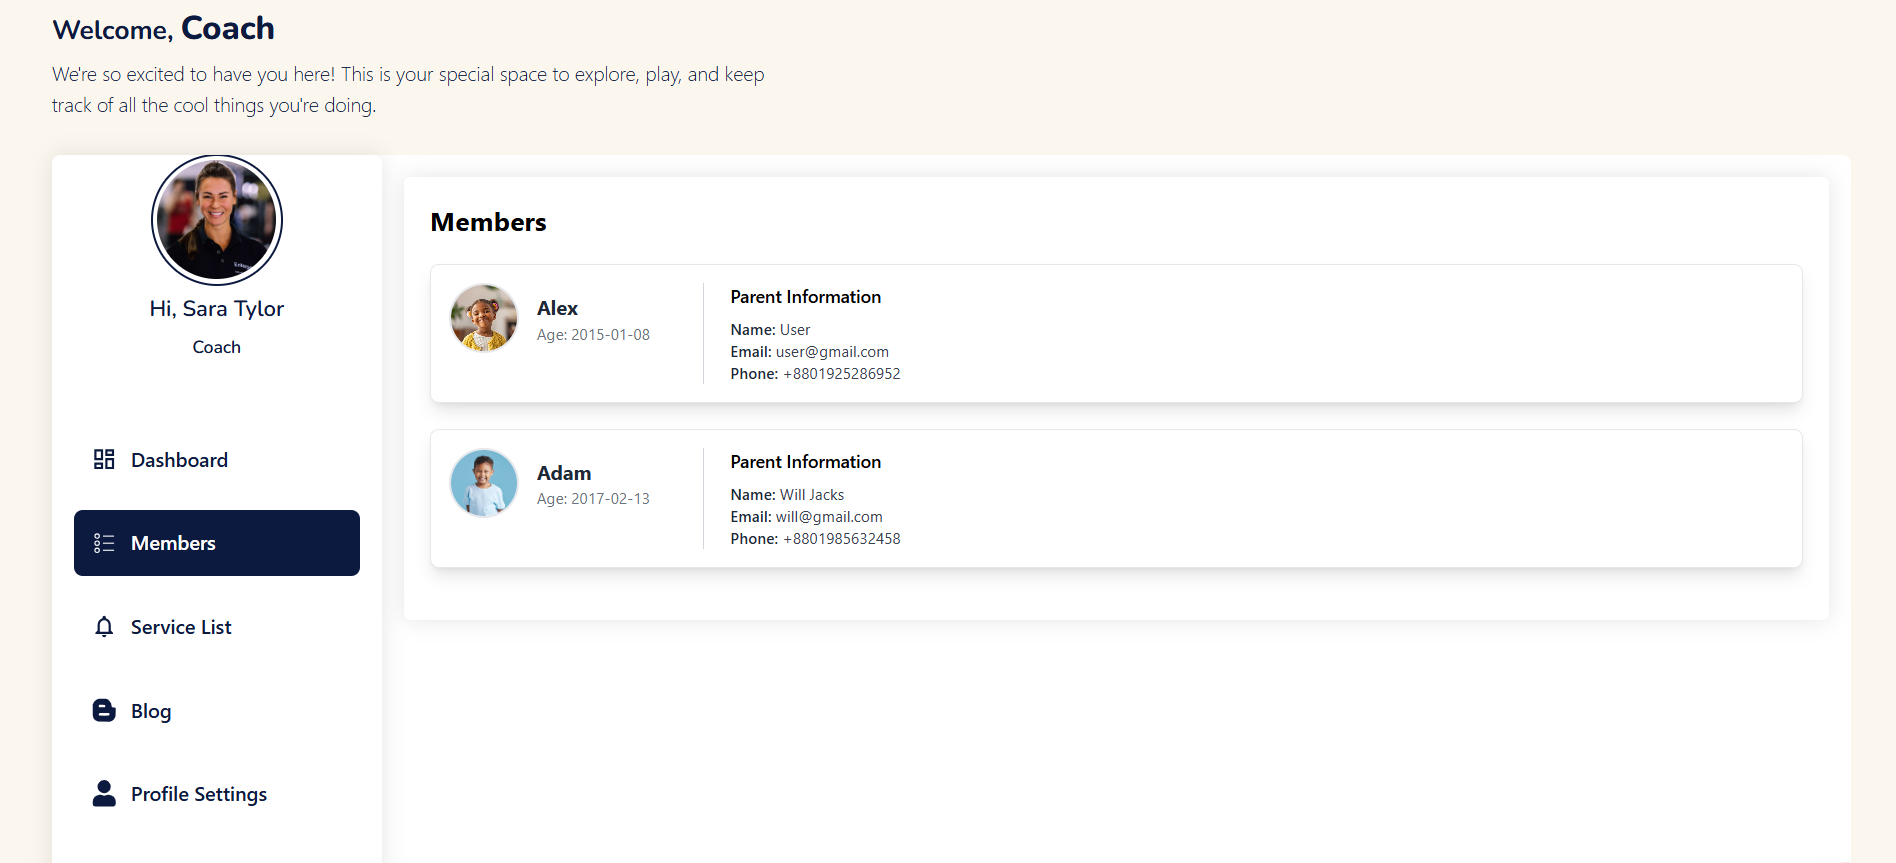Select the Members menu item
Viewport: 1896px width, 863px height.
[217, 543]
